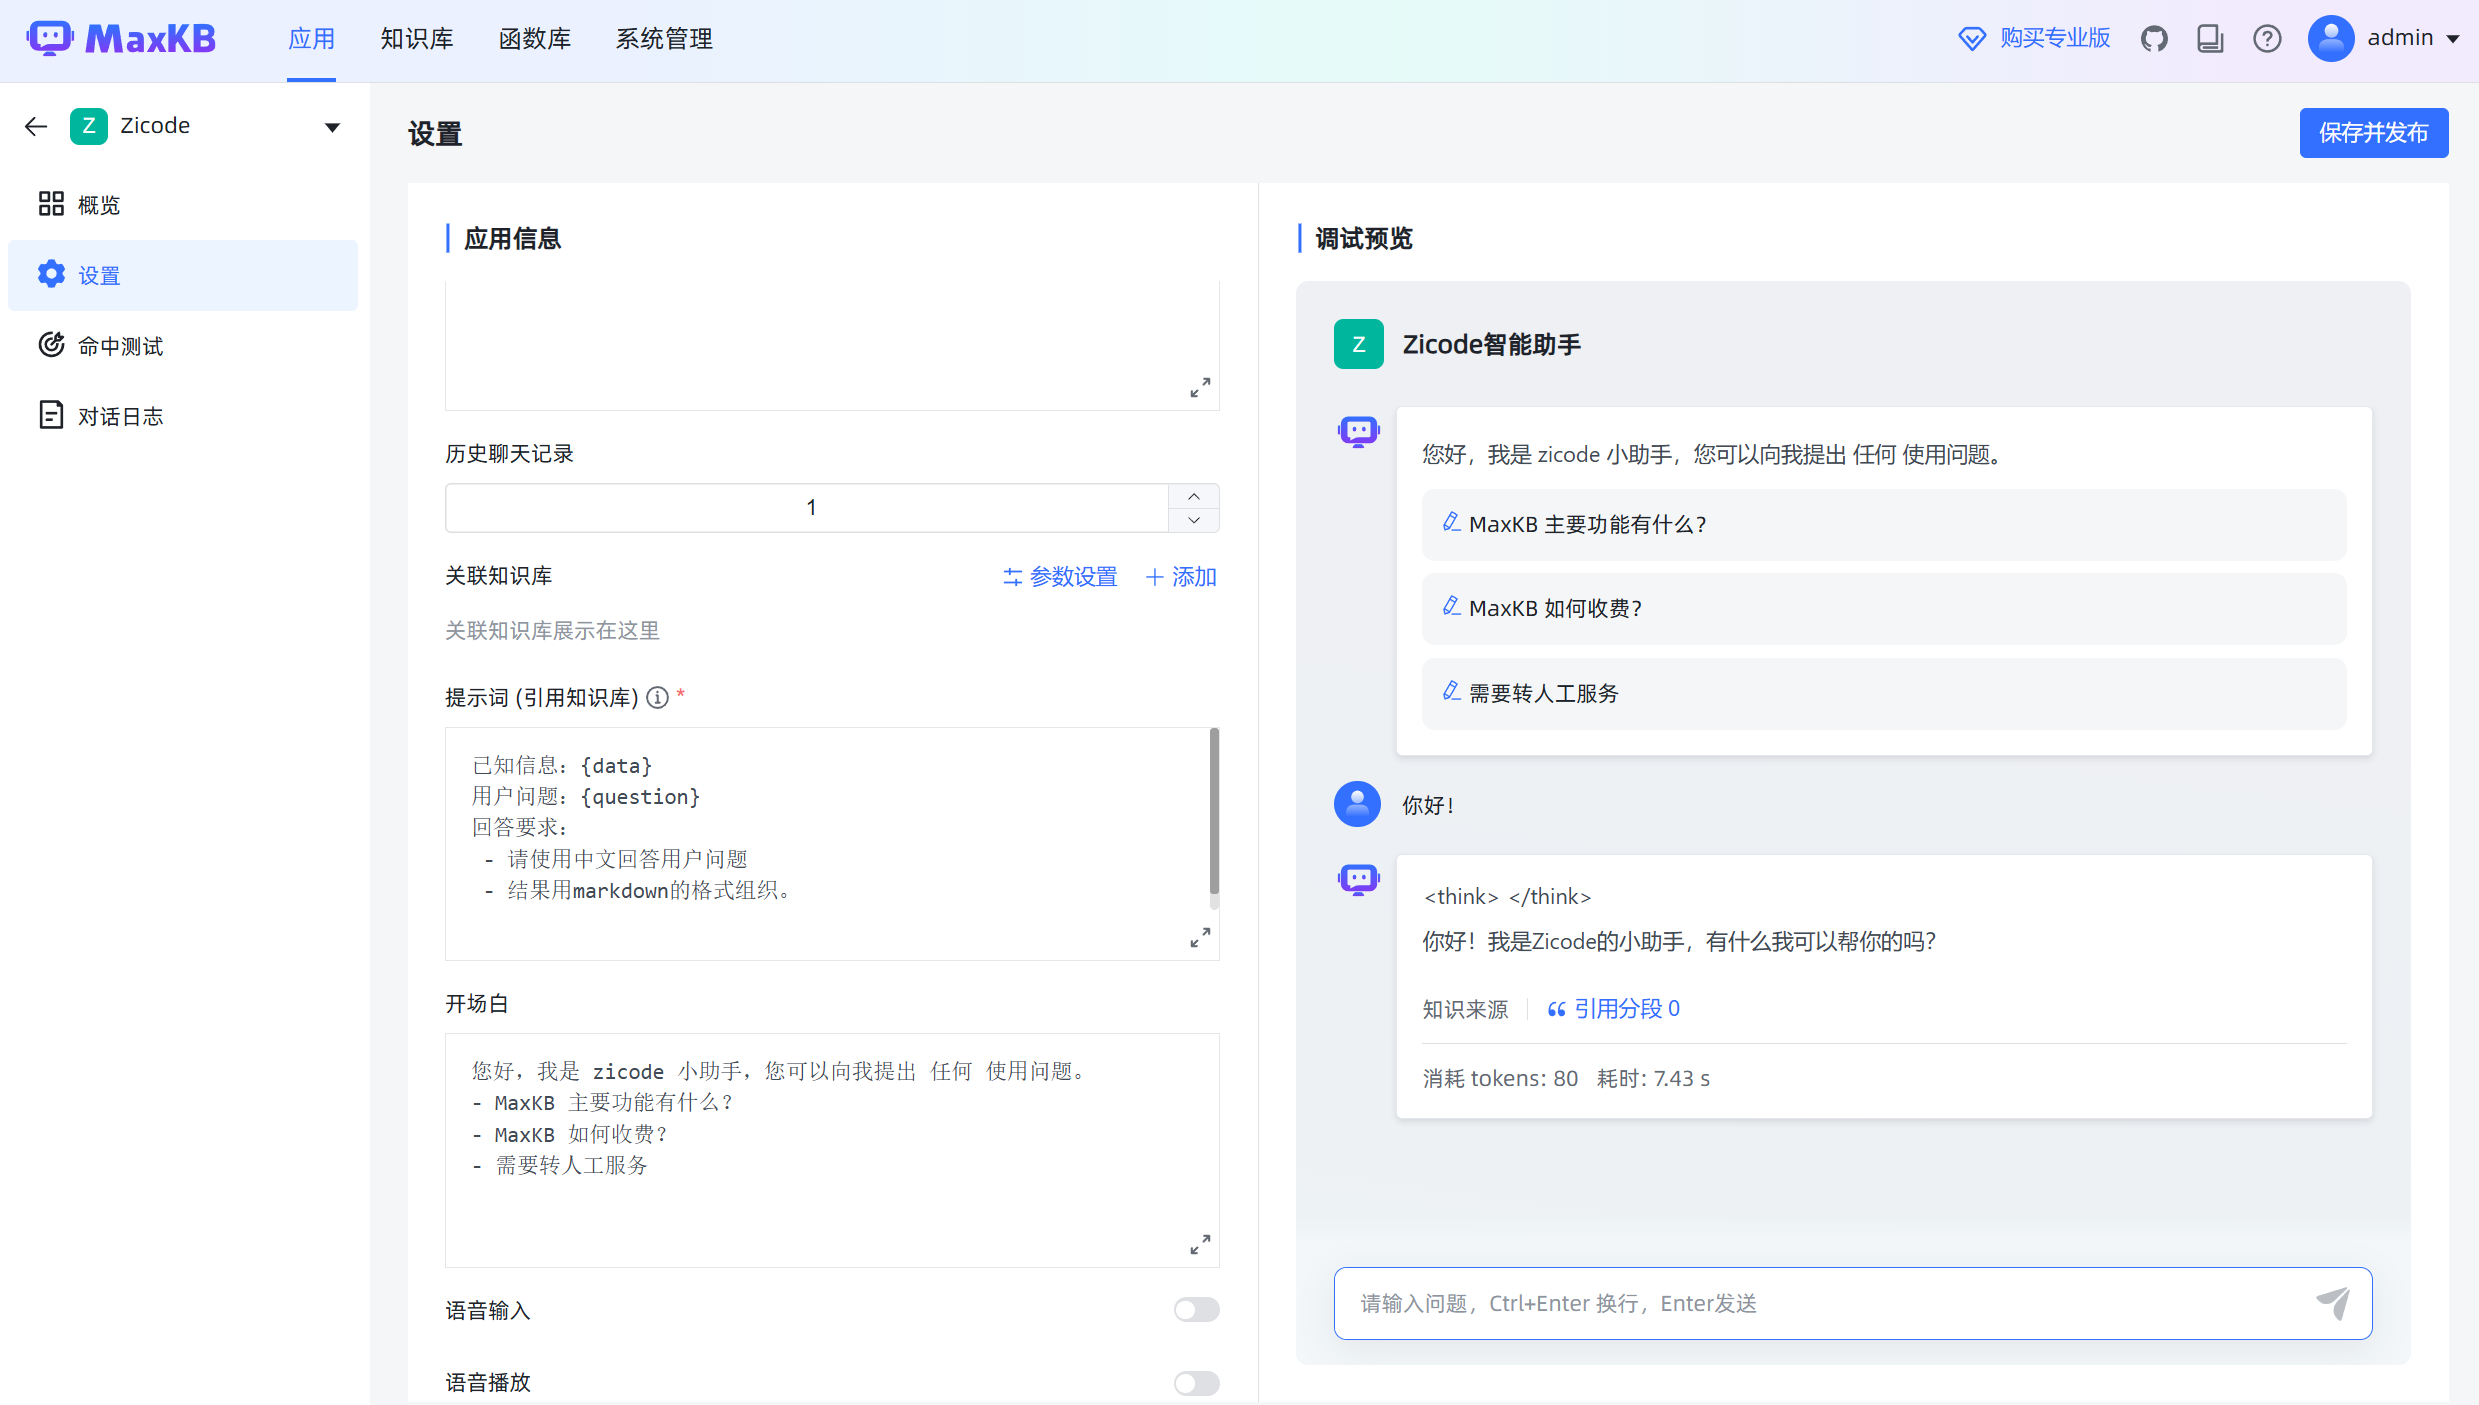Open 命中测试 in the sidebar

120,346
